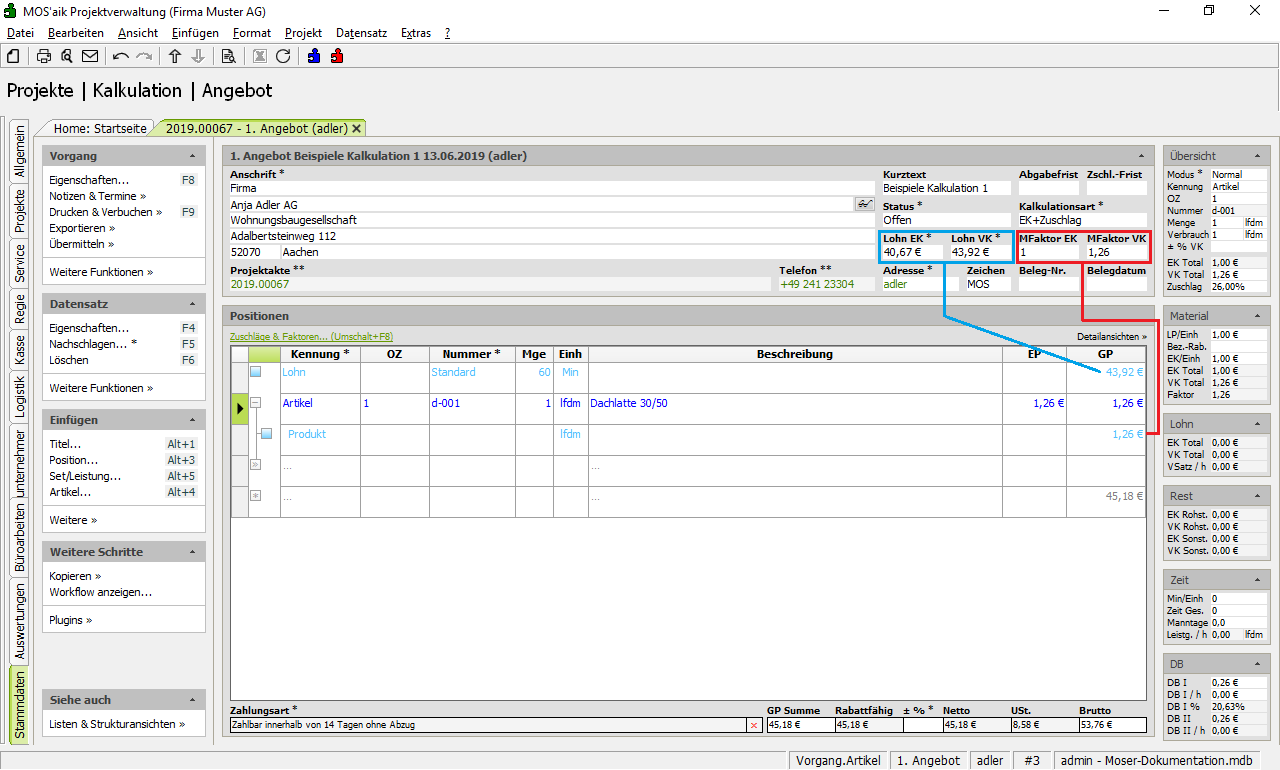Click the MFaktor VK input field
This screenshot has width=1280, height=770.
(x=1115, y=253)
